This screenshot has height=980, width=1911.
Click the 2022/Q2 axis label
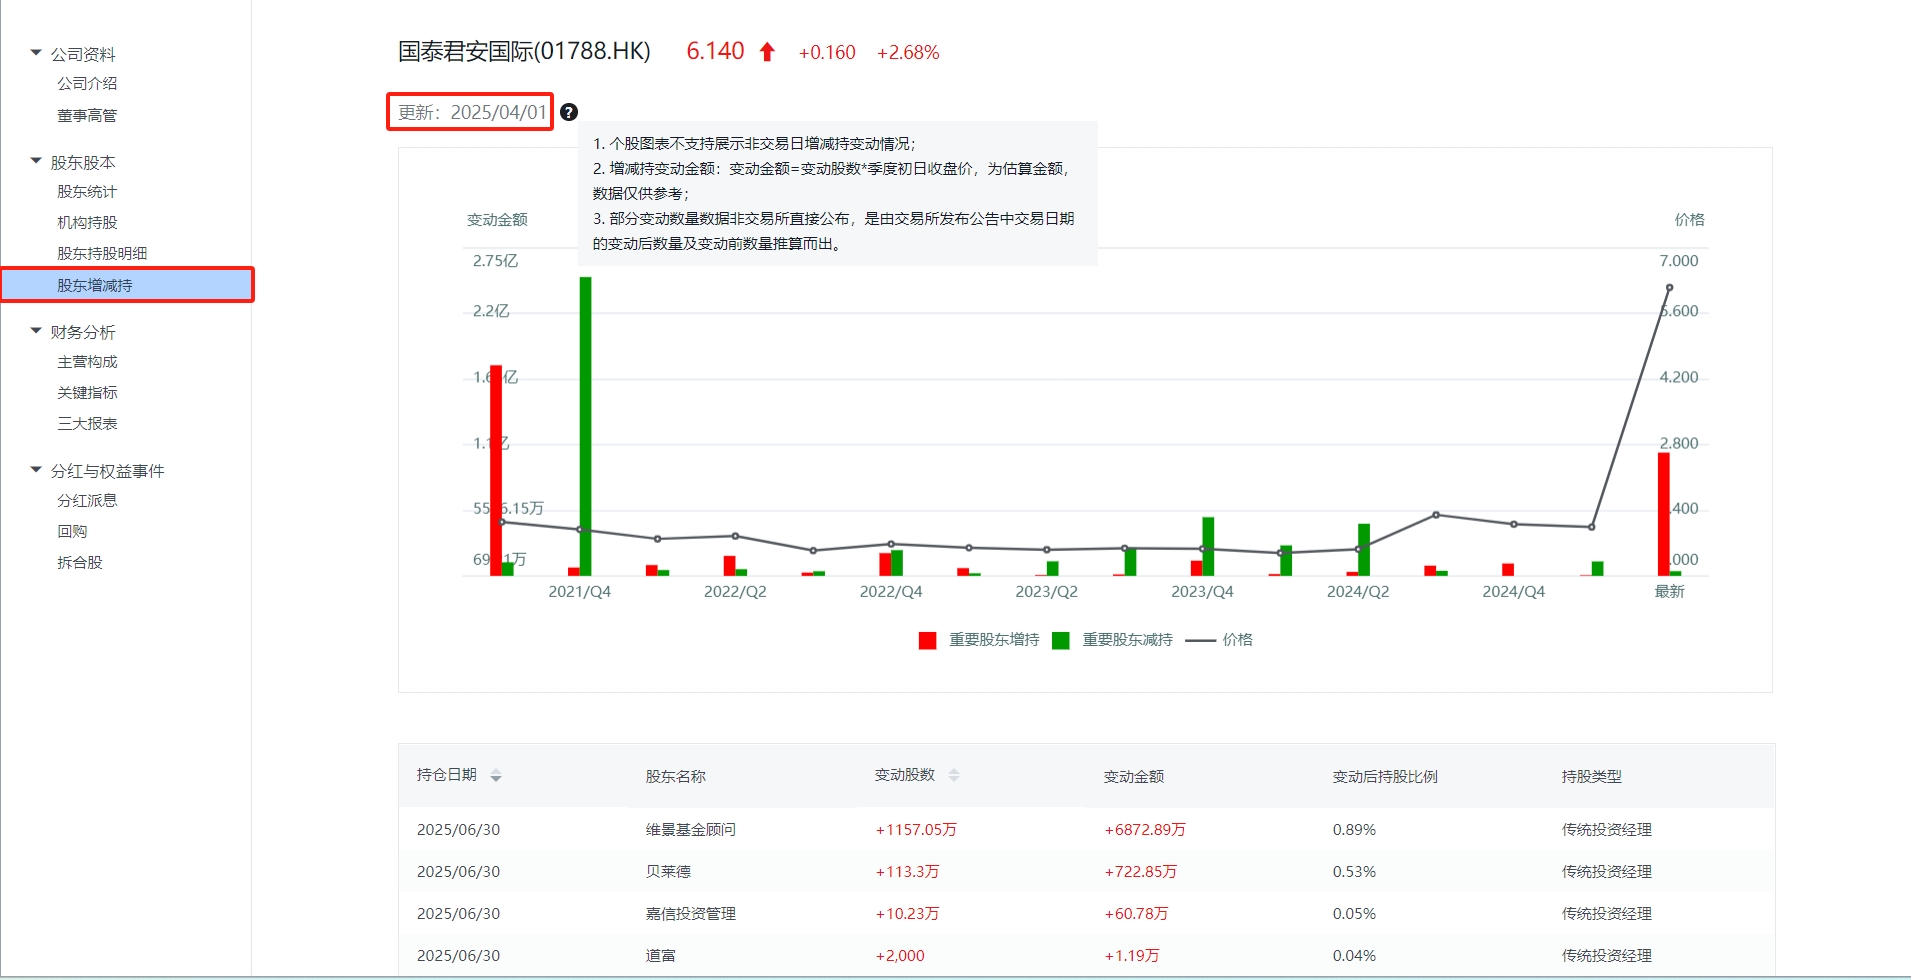click(735, 592)
